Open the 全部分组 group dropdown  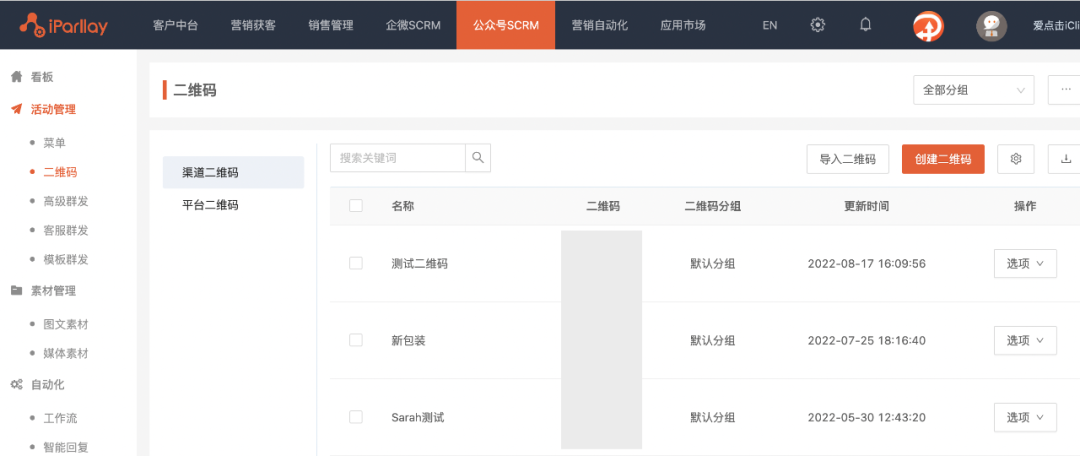(973, 90)
